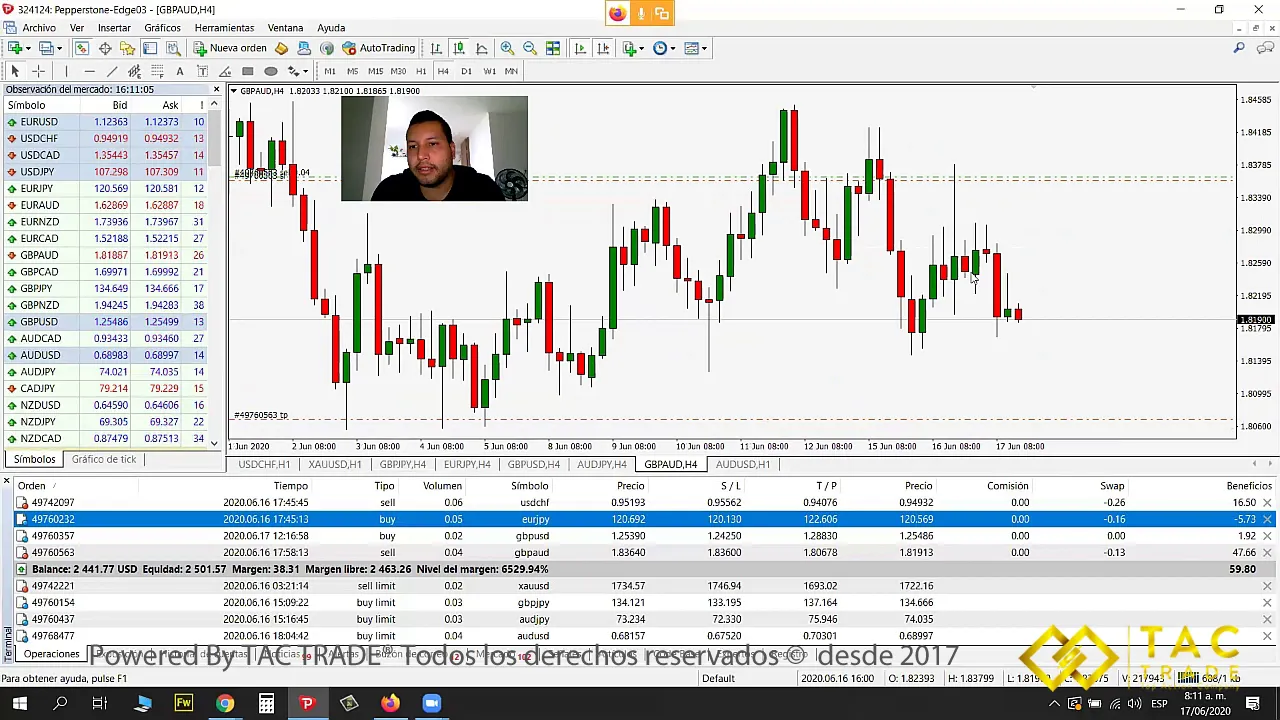Switch timeframe to D1
The image size is (1280, 720).
click(x=466, y=71)
